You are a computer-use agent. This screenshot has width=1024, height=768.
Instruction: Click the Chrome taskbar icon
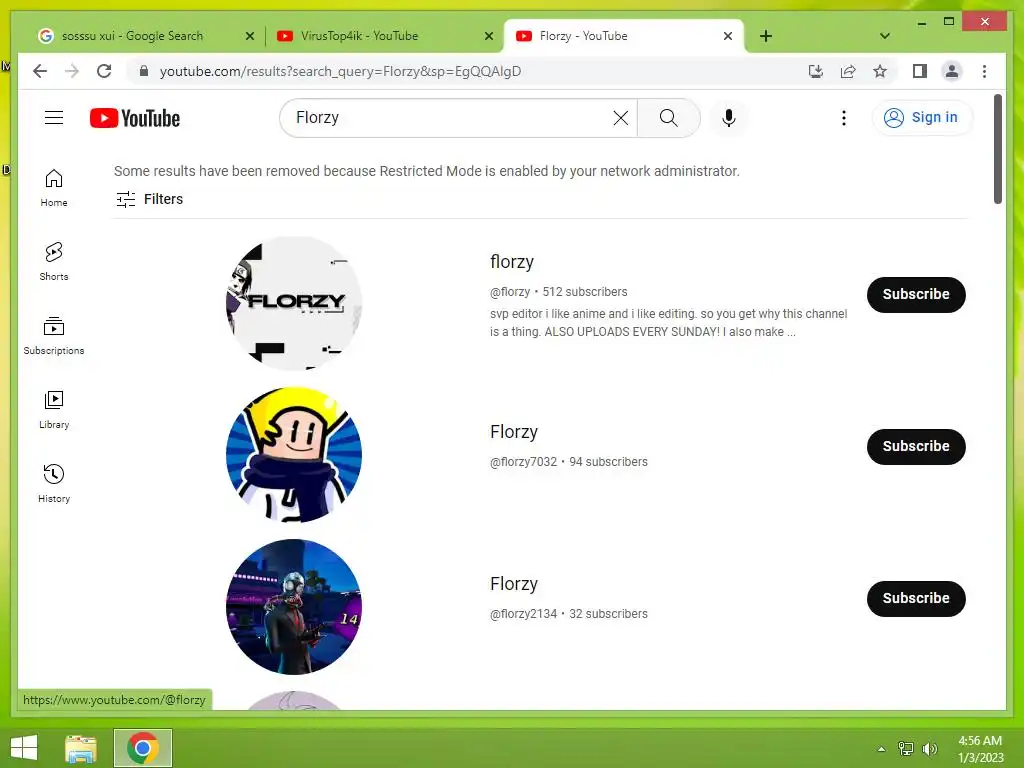pyautogui.click(x=142, y=748)
